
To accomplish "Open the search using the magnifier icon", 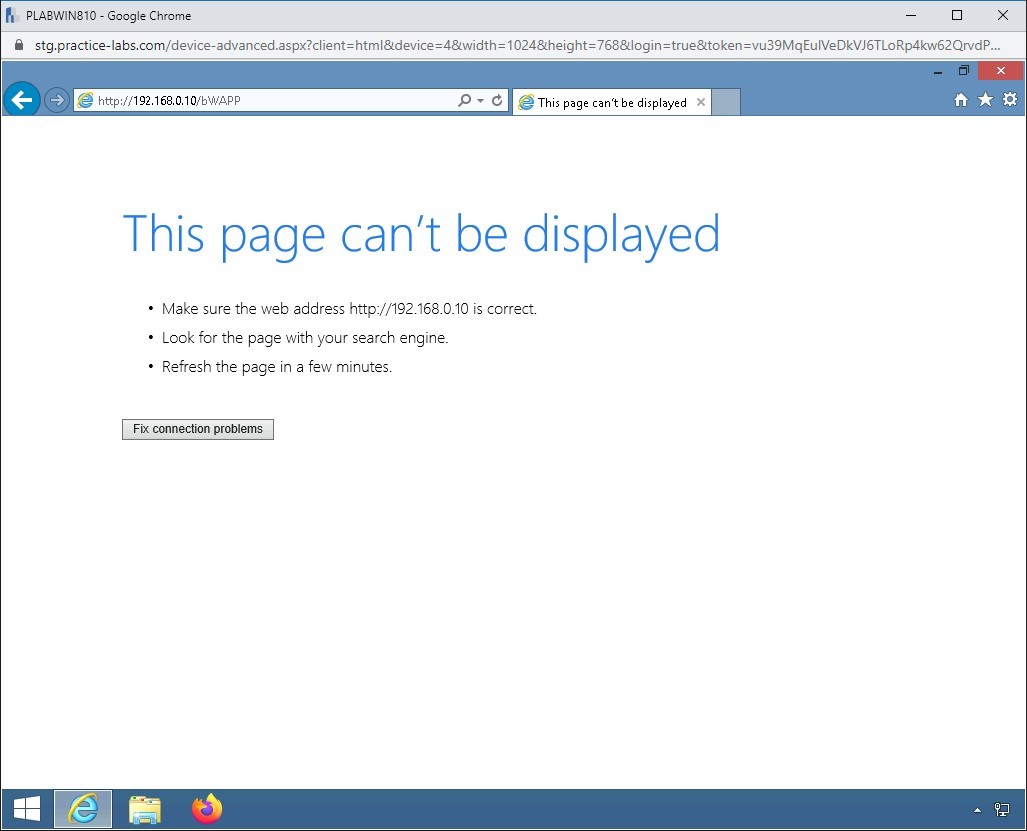I will [464, 100].
